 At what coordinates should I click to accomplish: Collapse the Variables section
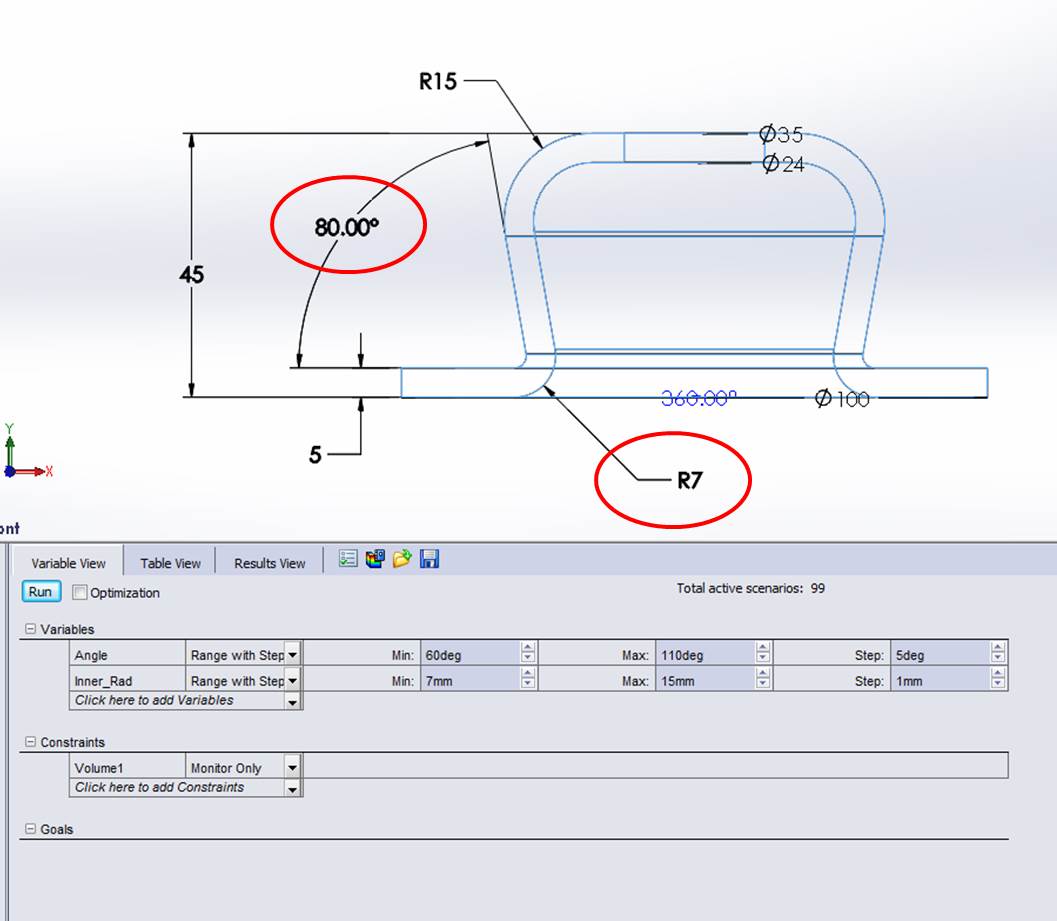tap(30, 630)
